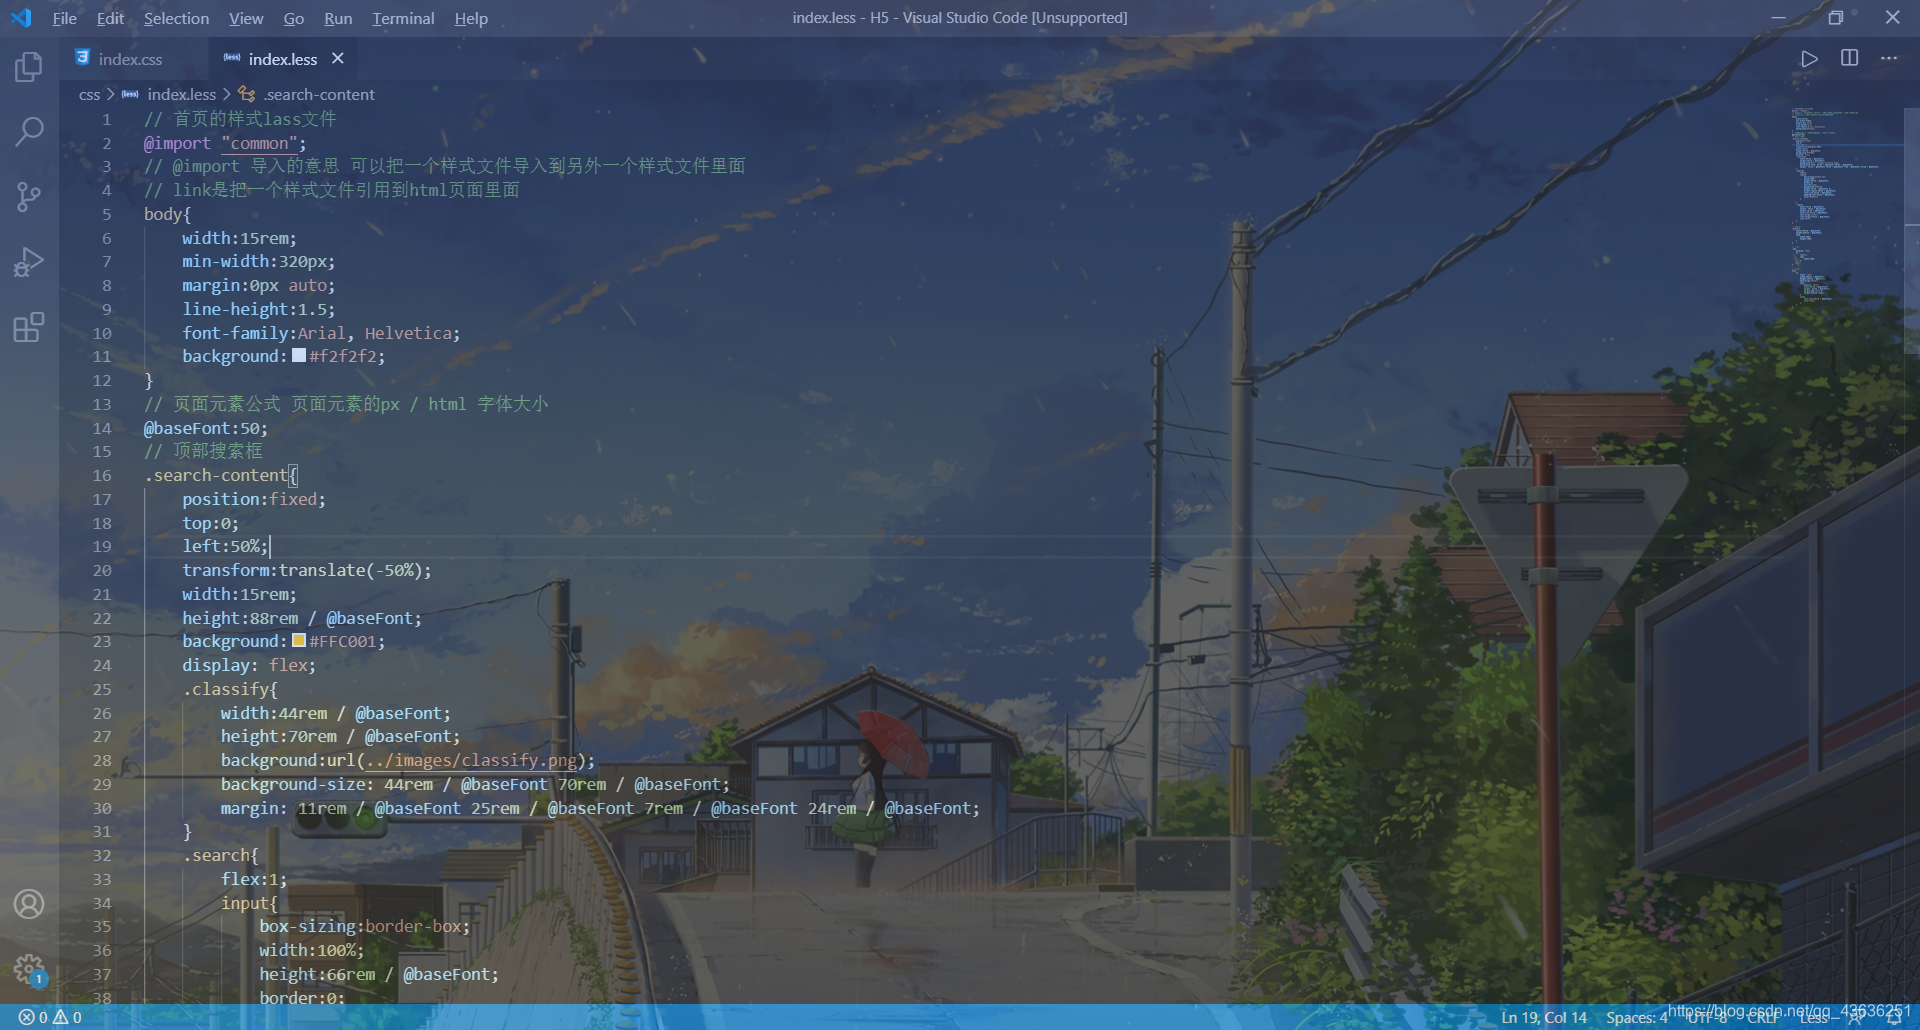Change the UTF-8 encoding setting
Viewport: 1920px width, 1030px height.
tap(1706, 1018)
